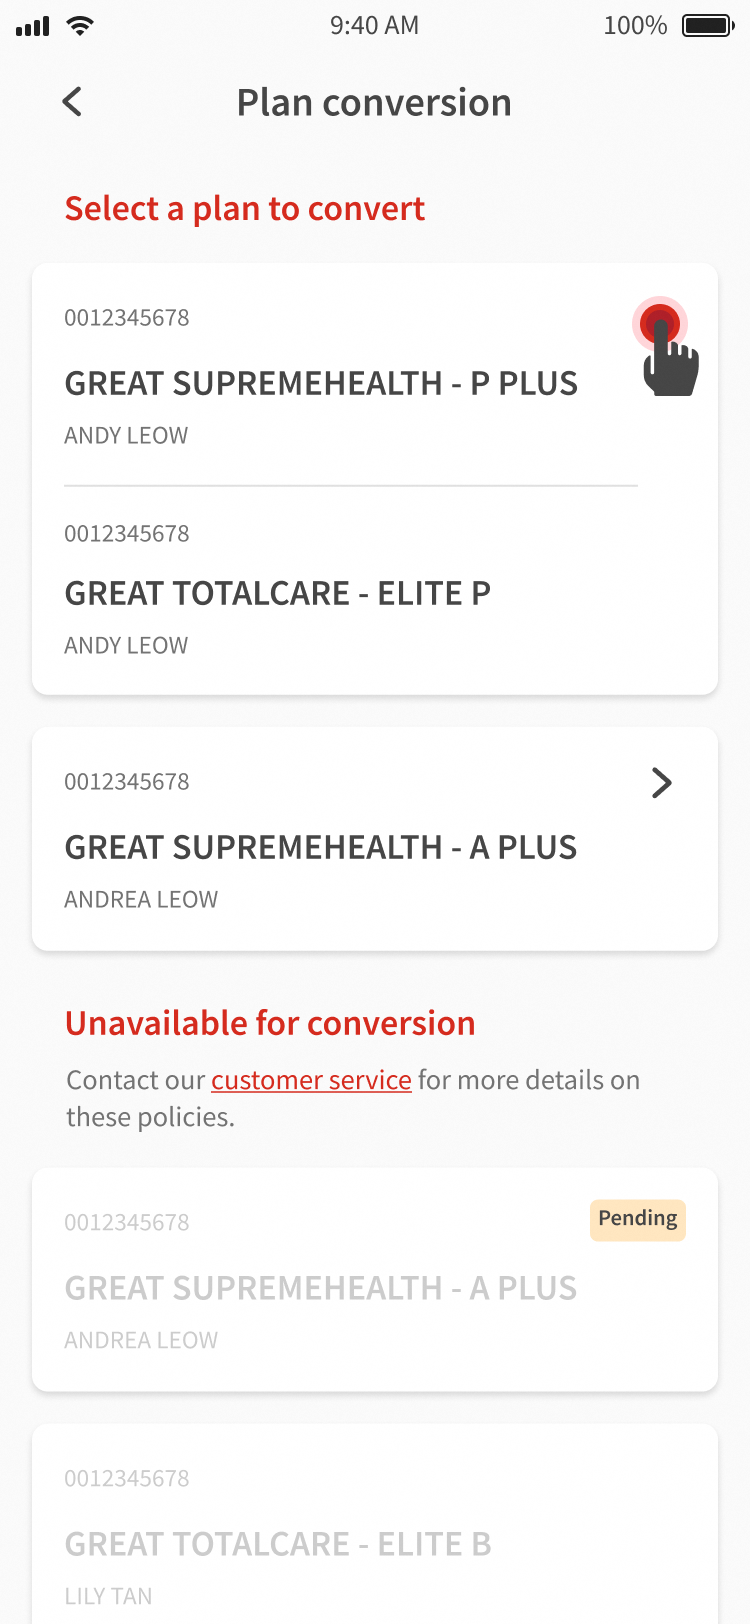Tap the cellular signal strength icon

33,27
